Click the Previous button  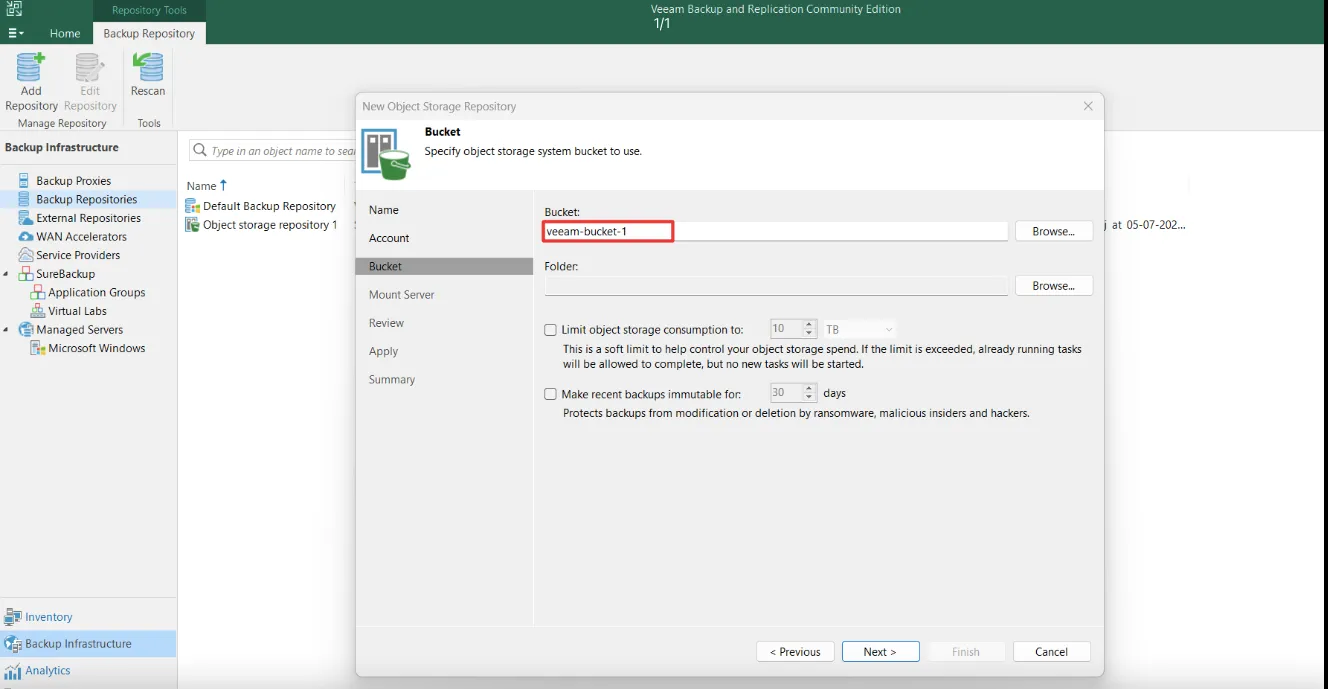click(x=795, y=652)
